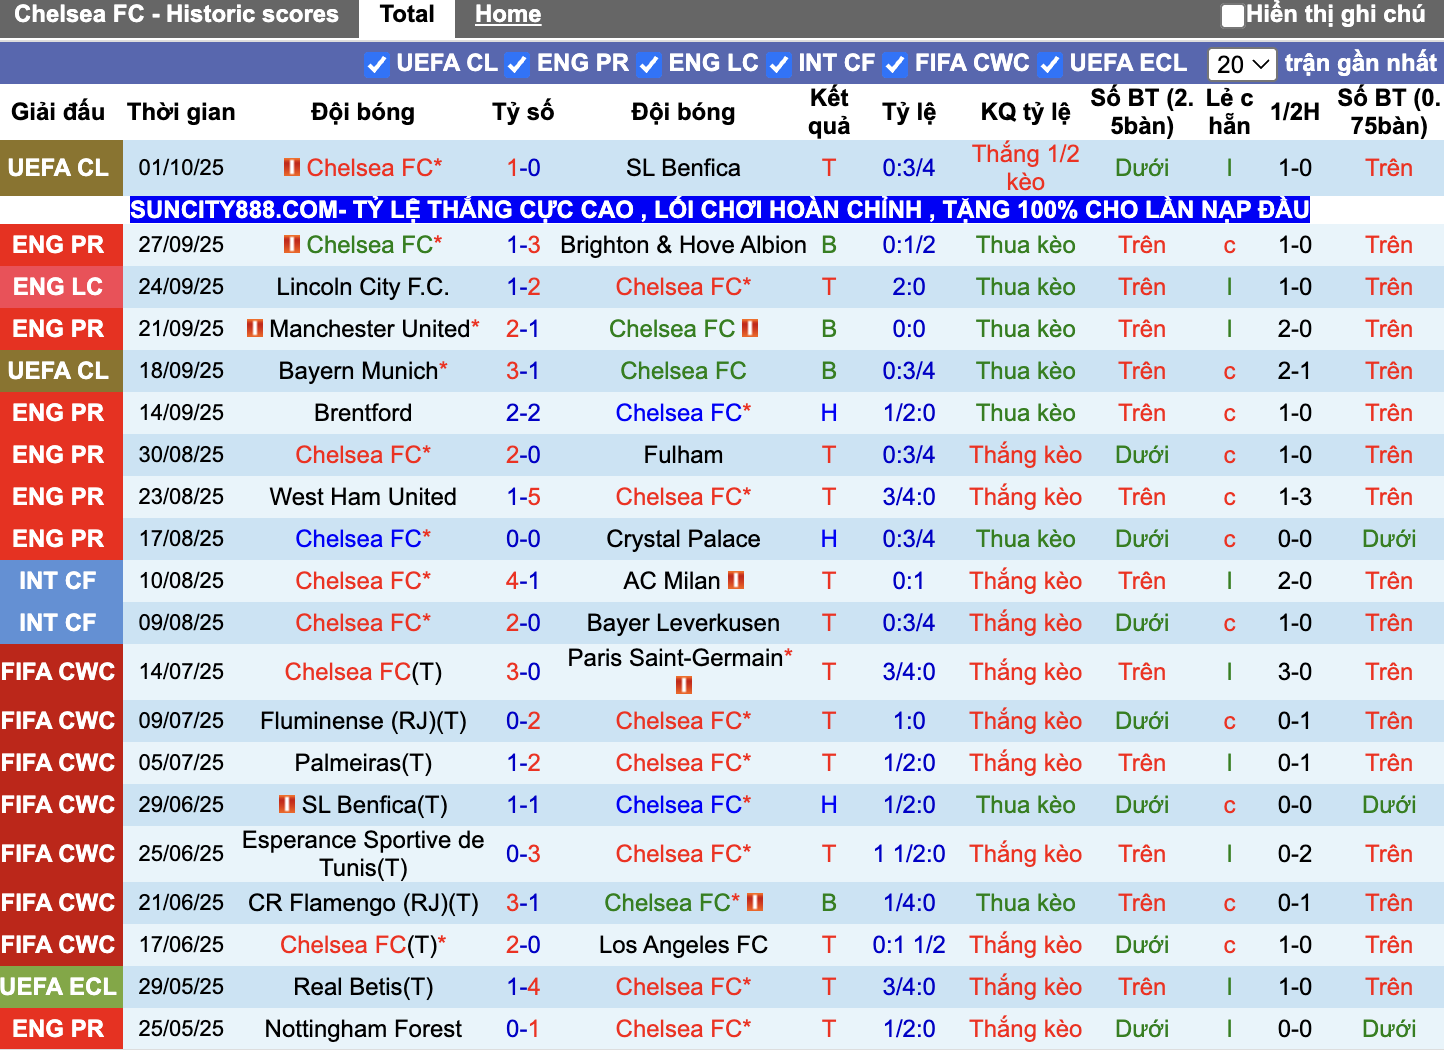Click the 'Chelsea FC - Historic scores' title
This screenshot has width=1444, height=1050.
click(x=176, y=15)
